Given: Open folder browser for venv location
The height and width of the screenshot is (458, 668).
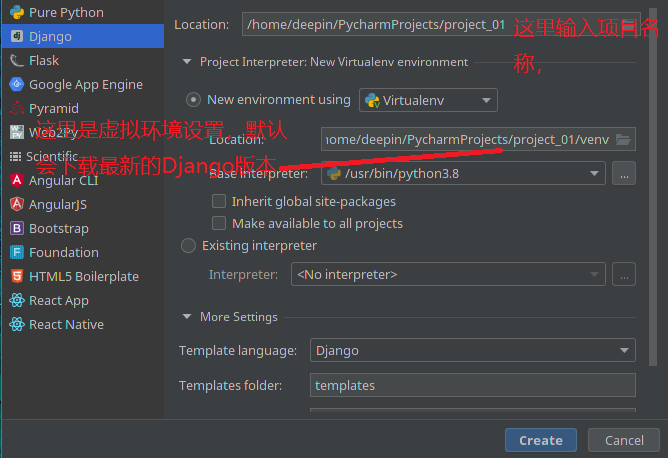Looking at the screenshot, I should [x=623, y=139].
